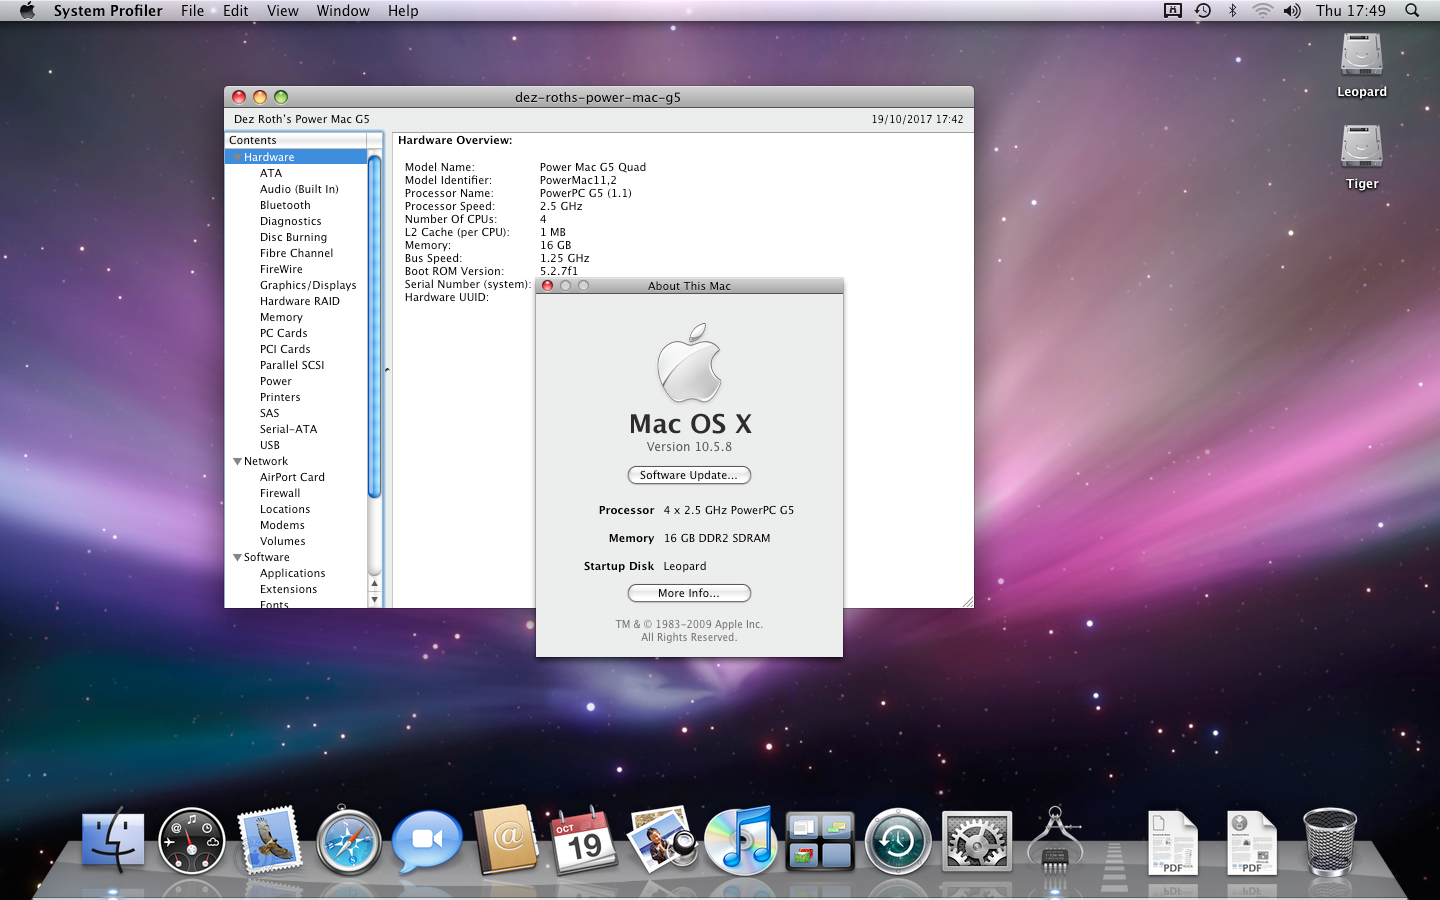
Task: Open iChat from the Dock
Action: [427, 841]
